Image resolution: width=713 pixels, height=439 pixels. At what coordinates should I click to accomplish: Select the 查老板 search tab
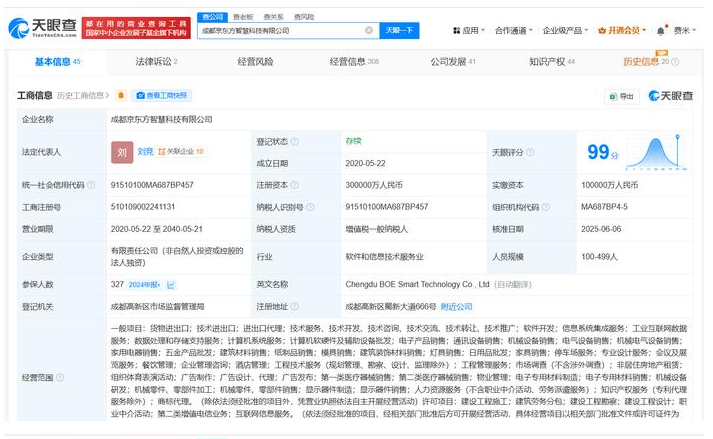point(243,17)
